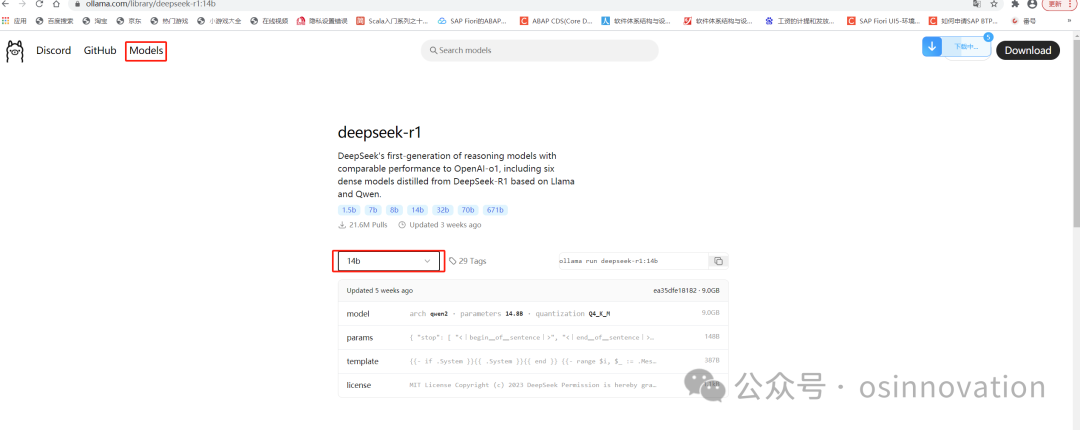Go back with the browser back arrow
1080x430 pixels.
click(6, 3)
